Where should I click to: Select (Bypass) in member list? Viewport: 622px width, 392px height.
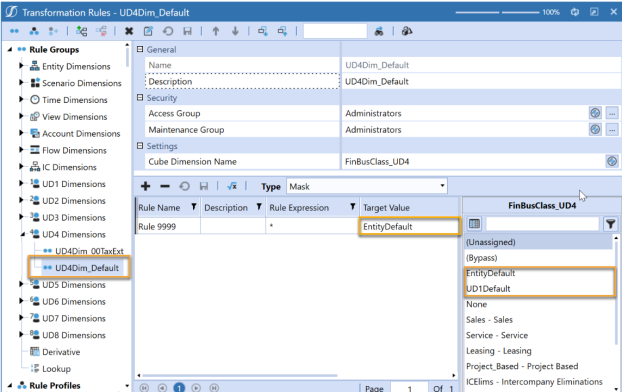tap(539, 258)
